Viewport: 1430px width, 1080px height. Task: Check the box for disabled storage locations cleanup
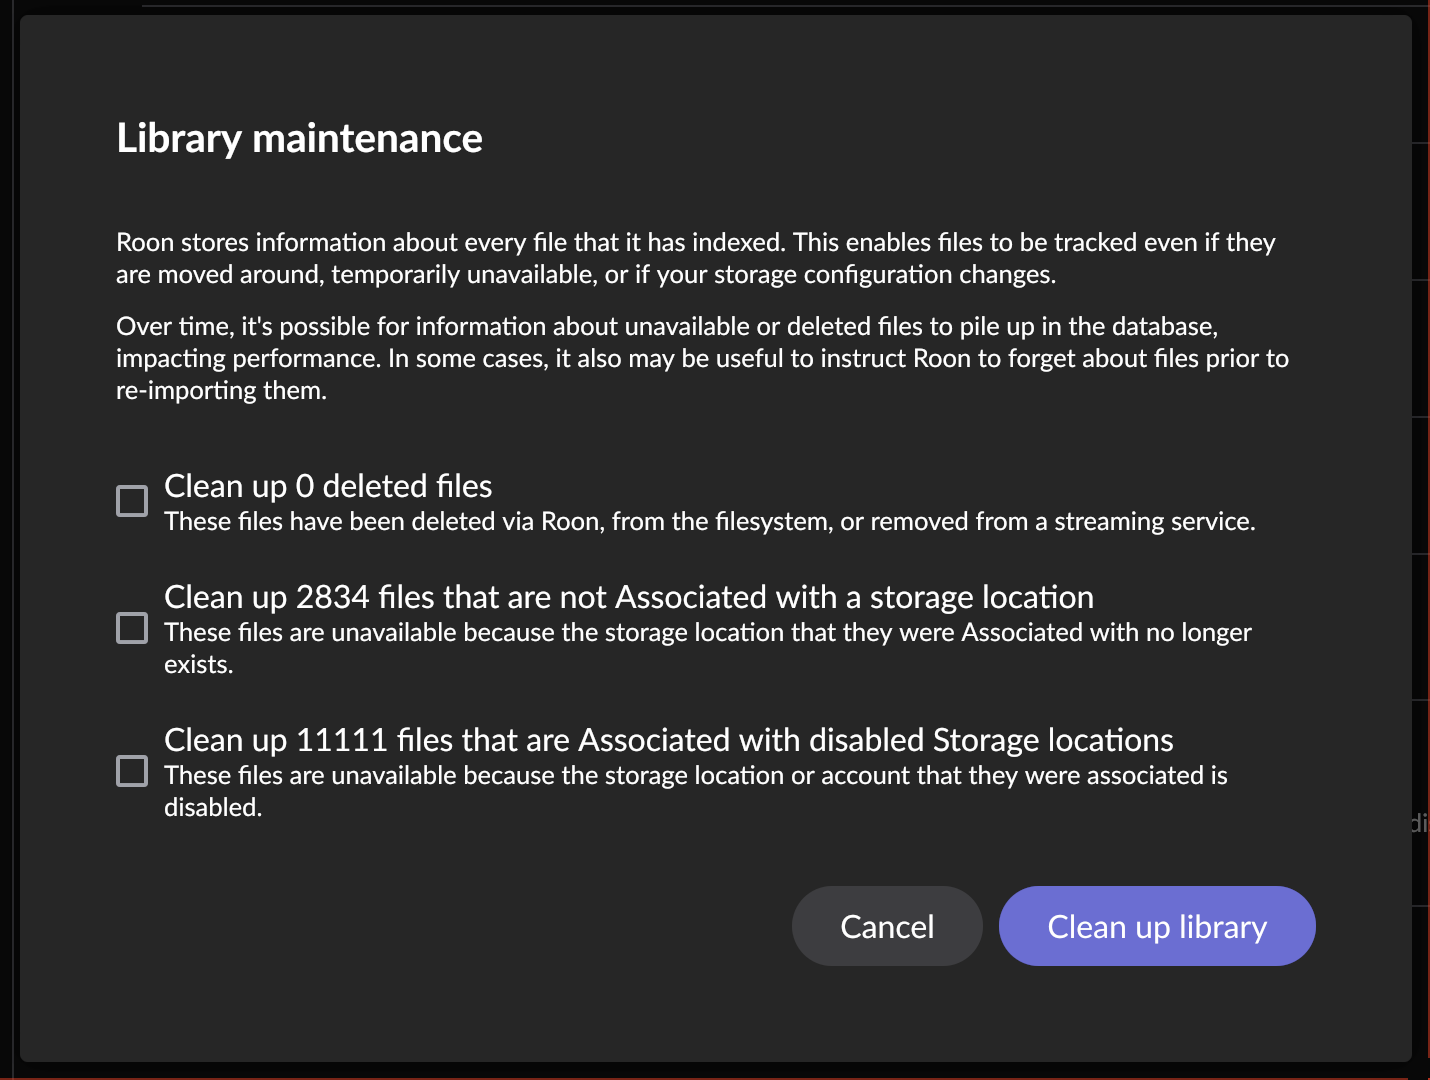point(132,771)
